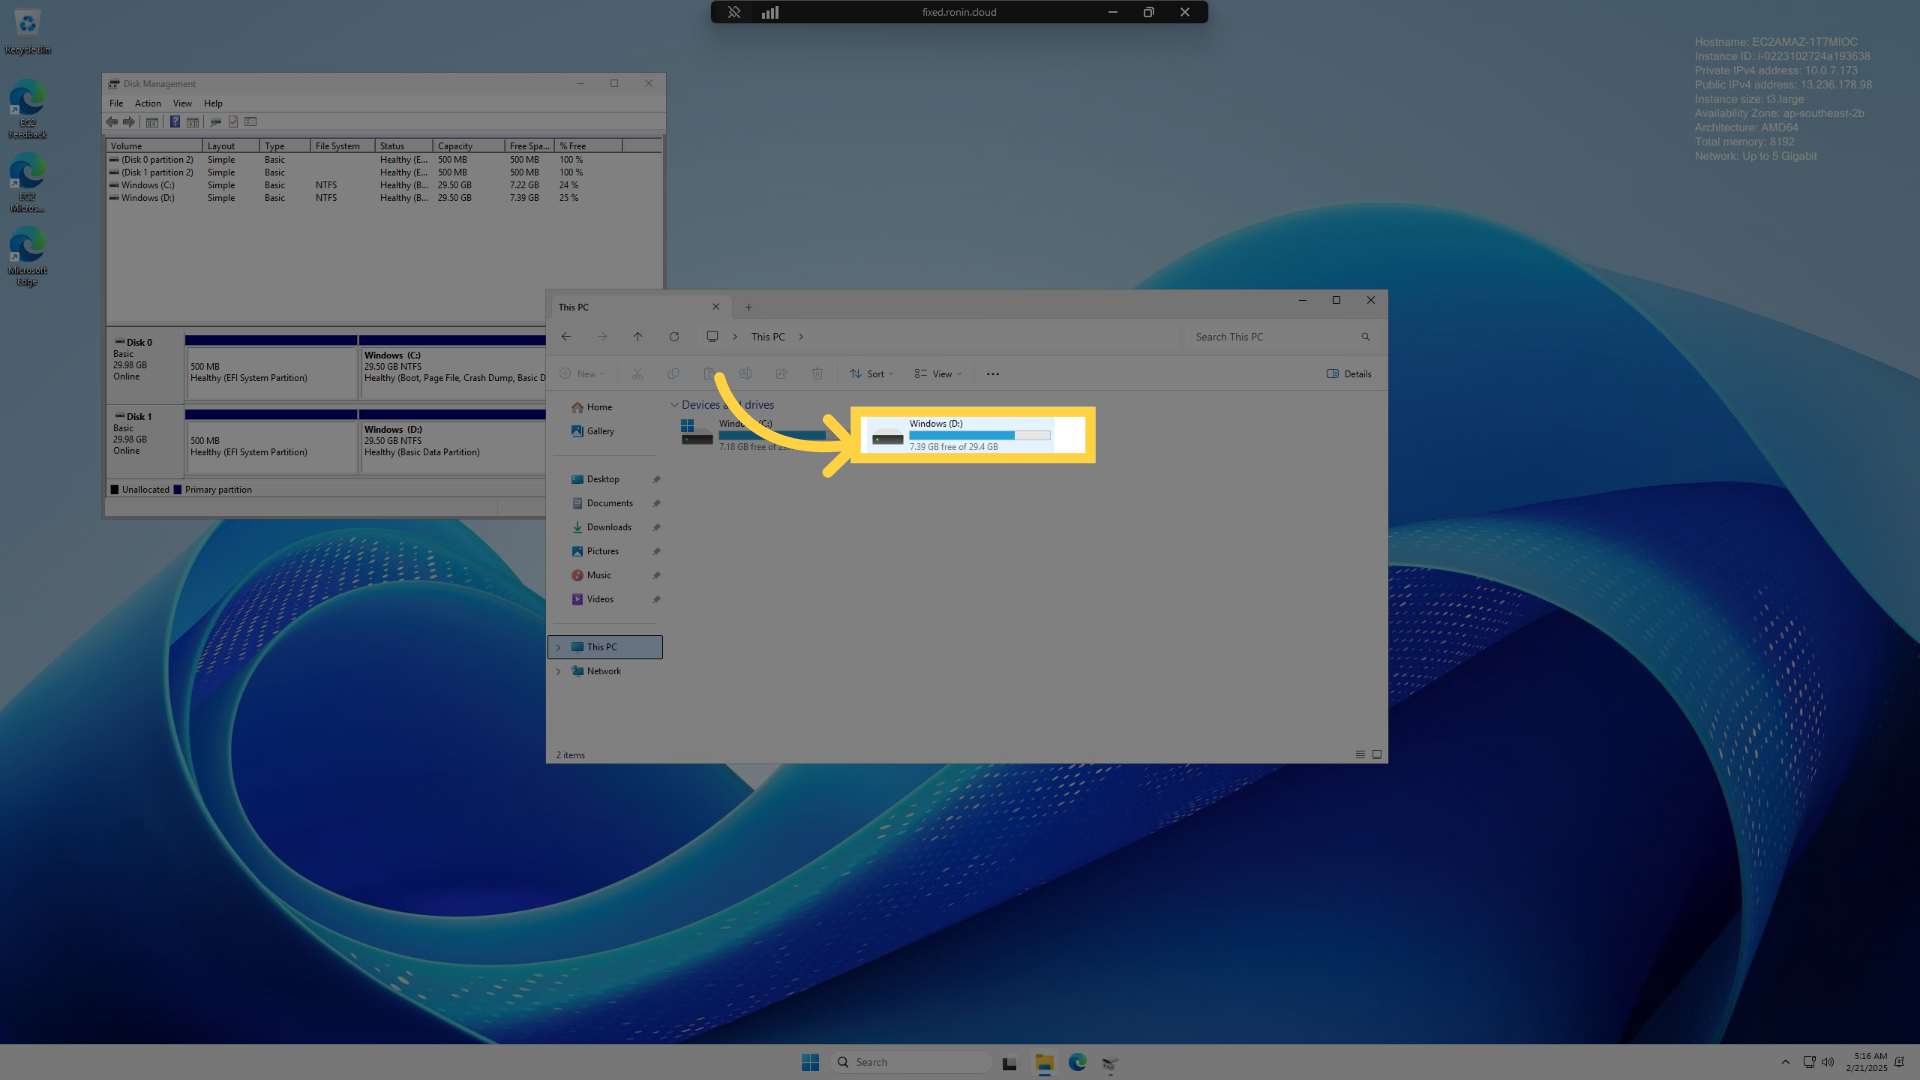
Task: Click the pin icon beside Desktop
Action: [657, 479]
